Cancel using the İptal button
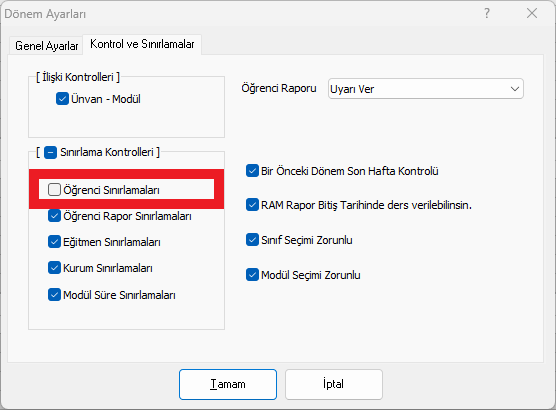 tap(334, 384)
